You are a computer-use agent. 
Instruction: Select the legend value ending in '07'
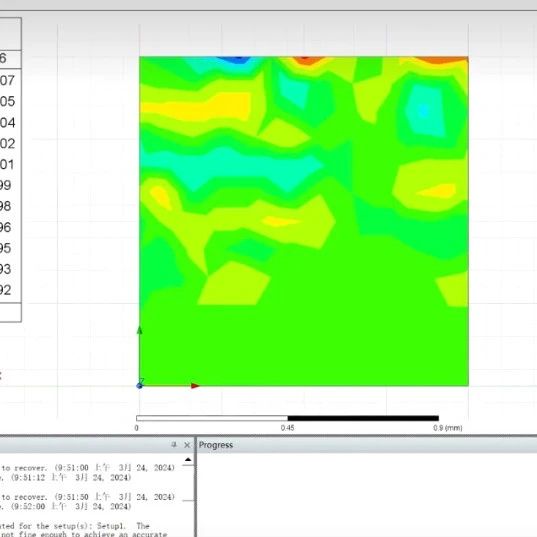coord(8,80)
